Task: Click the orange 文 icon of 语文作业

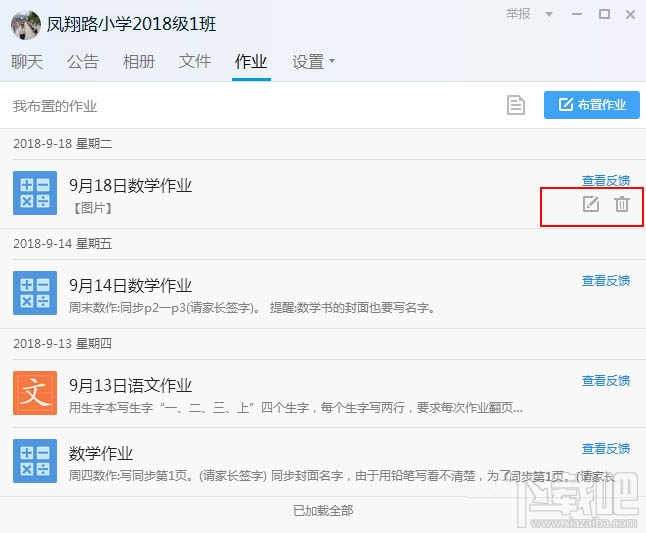Action: (35, 393)
